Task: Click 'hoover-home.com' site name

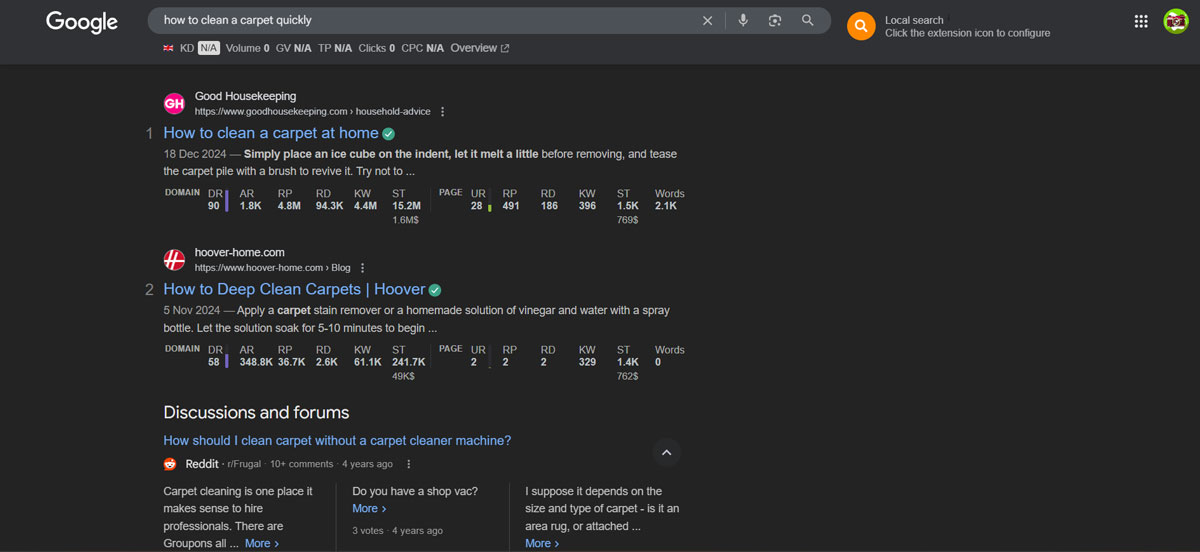Action: click(x=240, y=253)
